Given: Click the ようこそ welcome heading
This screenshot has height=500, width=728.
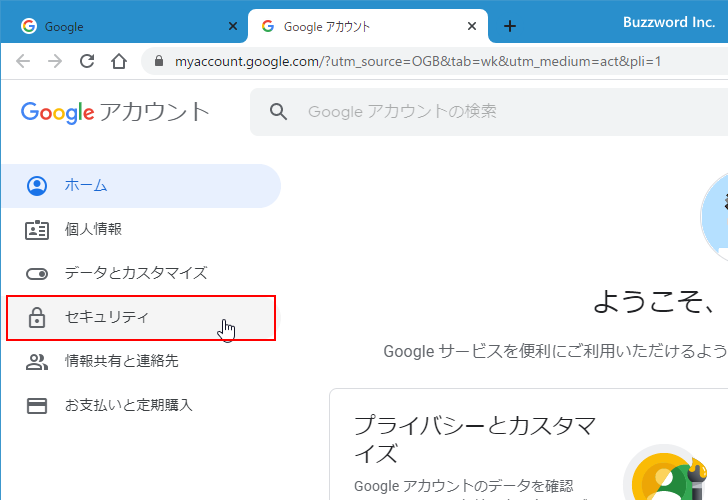Looking at the screenshot, I should [x=654, y=302].
